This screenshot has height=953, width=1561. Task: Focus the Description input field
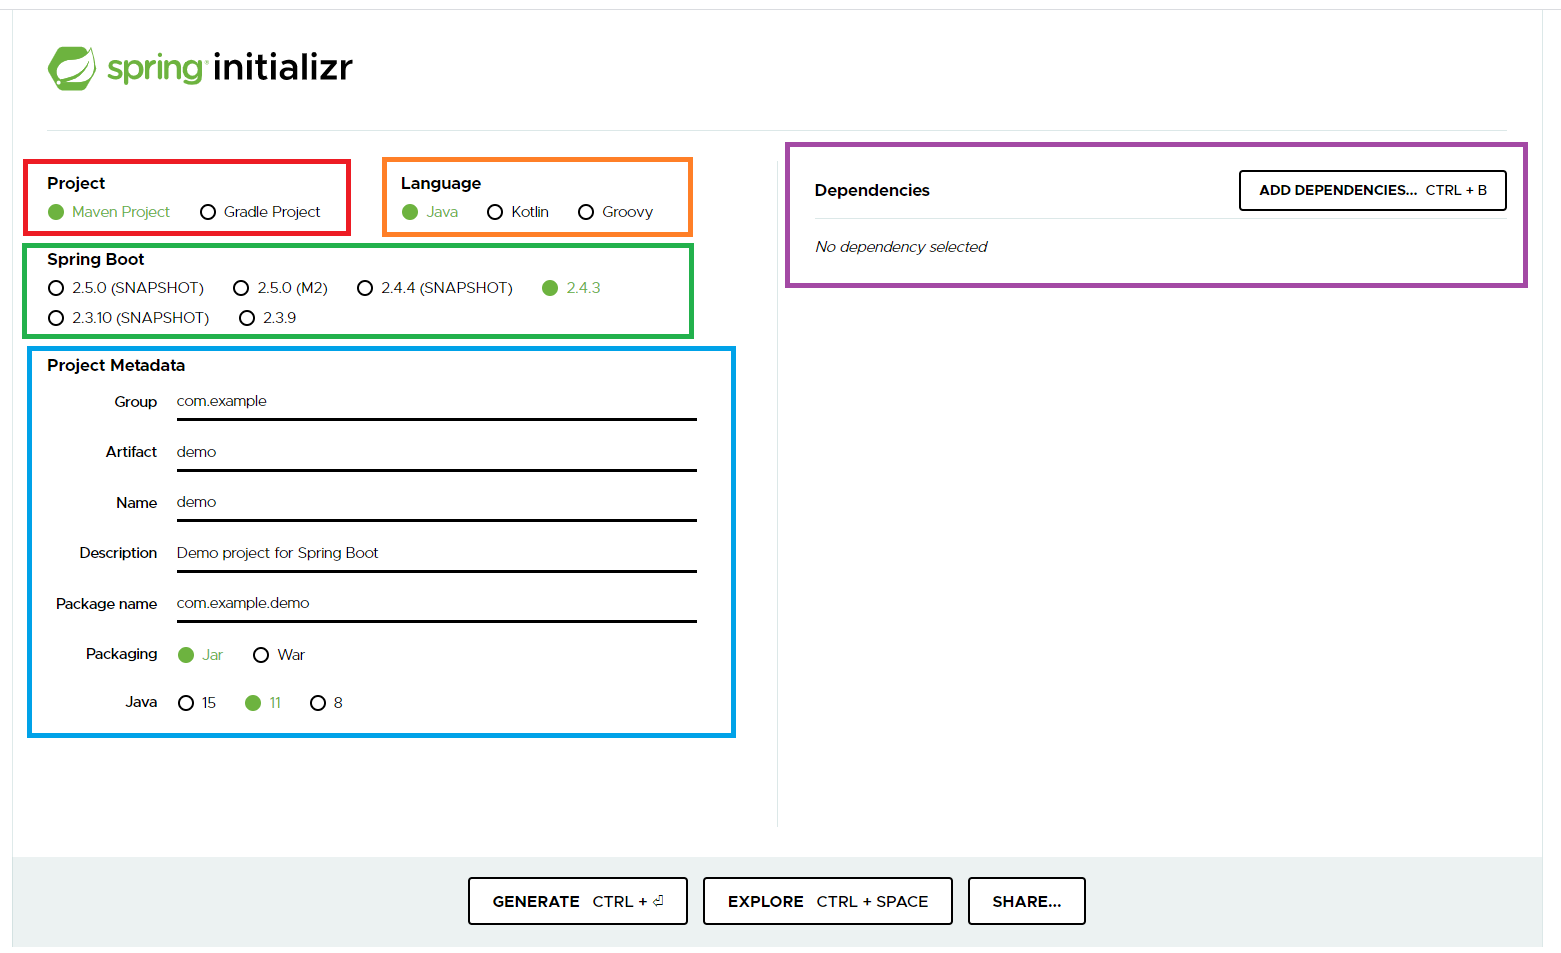click(437, 554)
